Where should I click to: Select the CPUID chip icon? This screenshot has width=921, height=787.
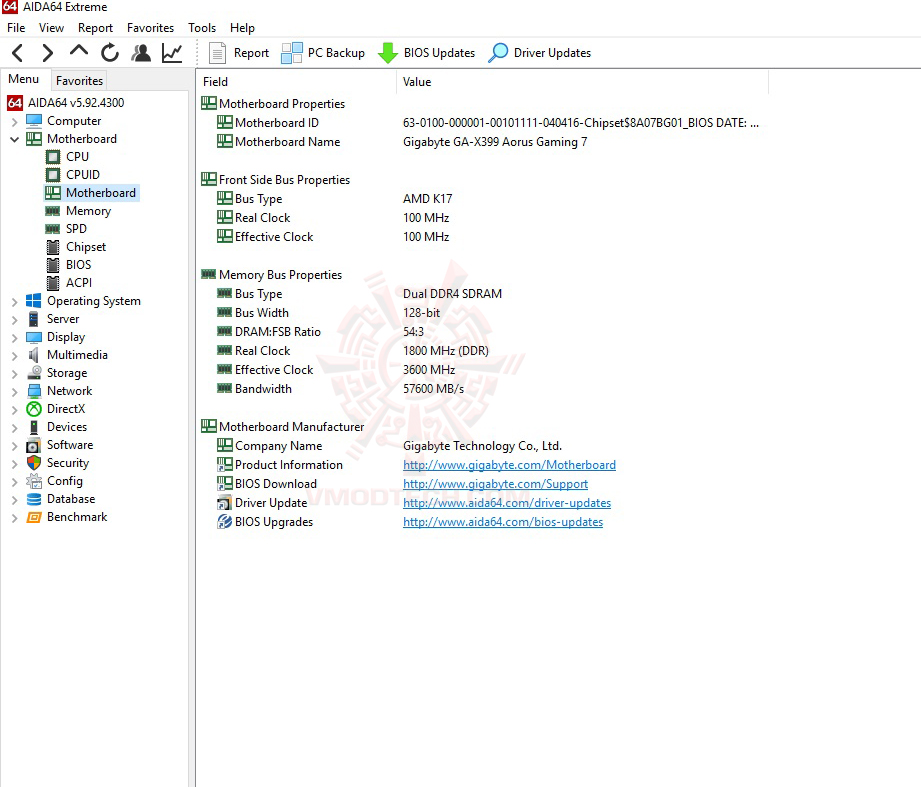point(53,175)
